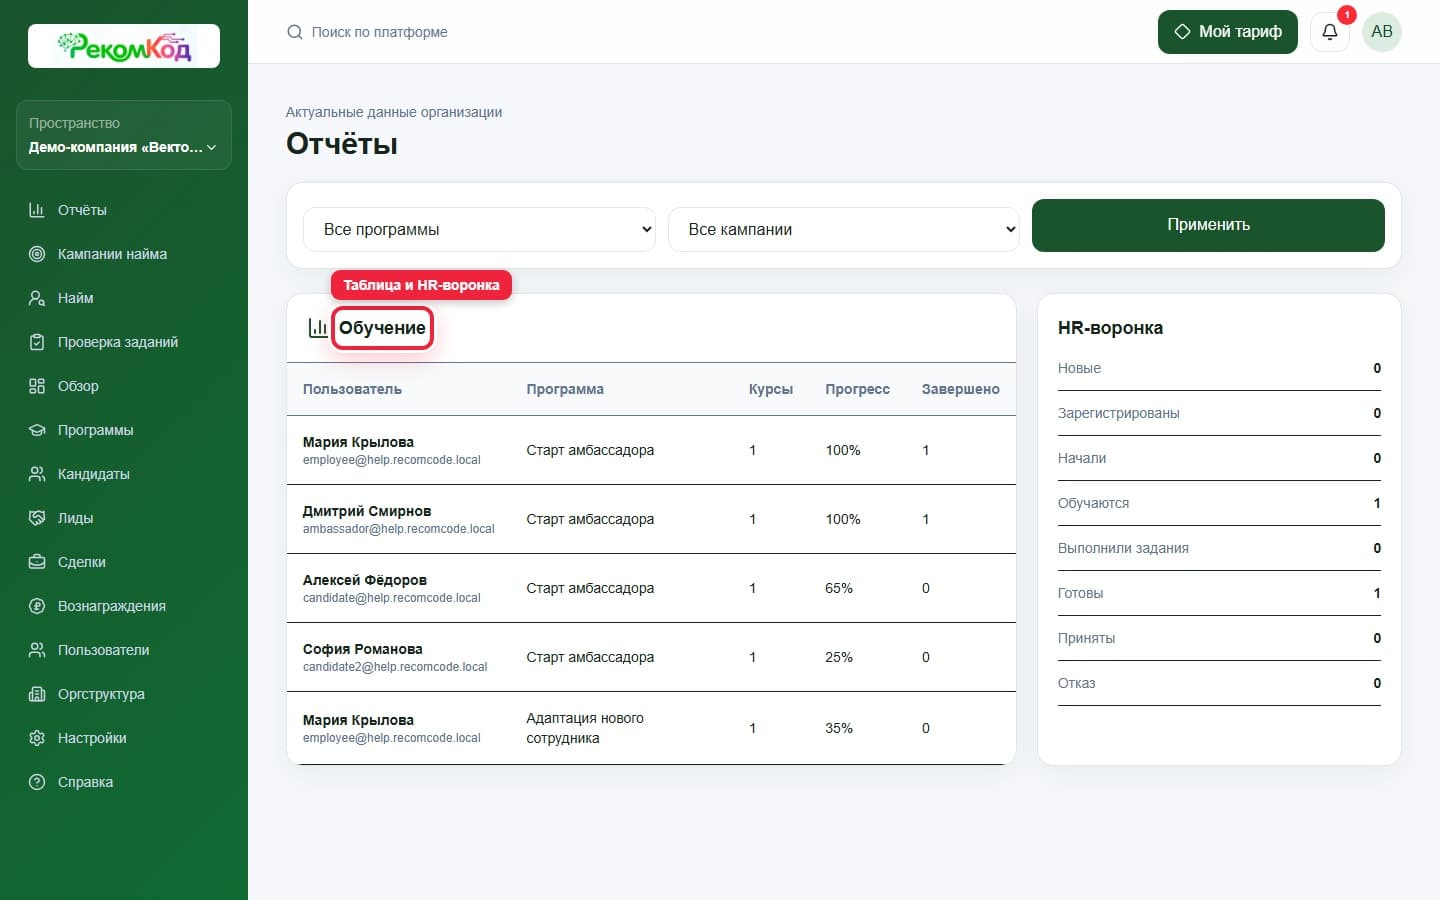
Task: Click the Адаптация нового сотрудника program cell
Action: 585,728
